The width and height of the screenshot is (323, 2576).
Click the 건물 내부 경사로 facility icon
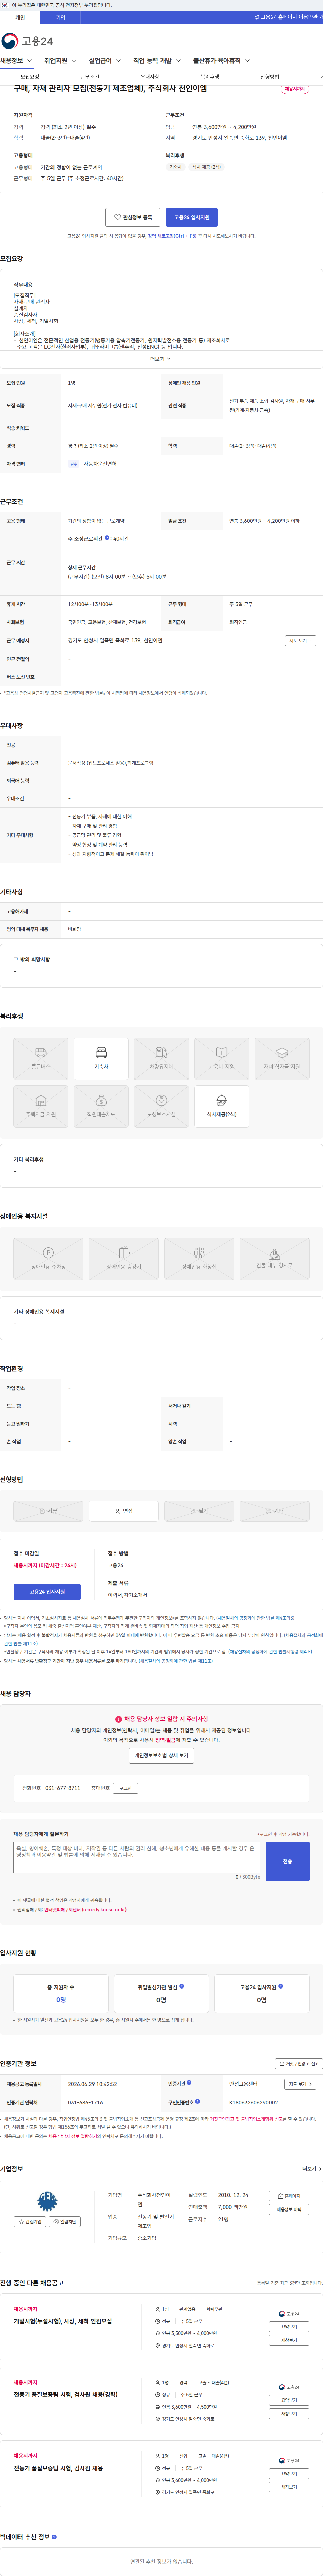274,1259
